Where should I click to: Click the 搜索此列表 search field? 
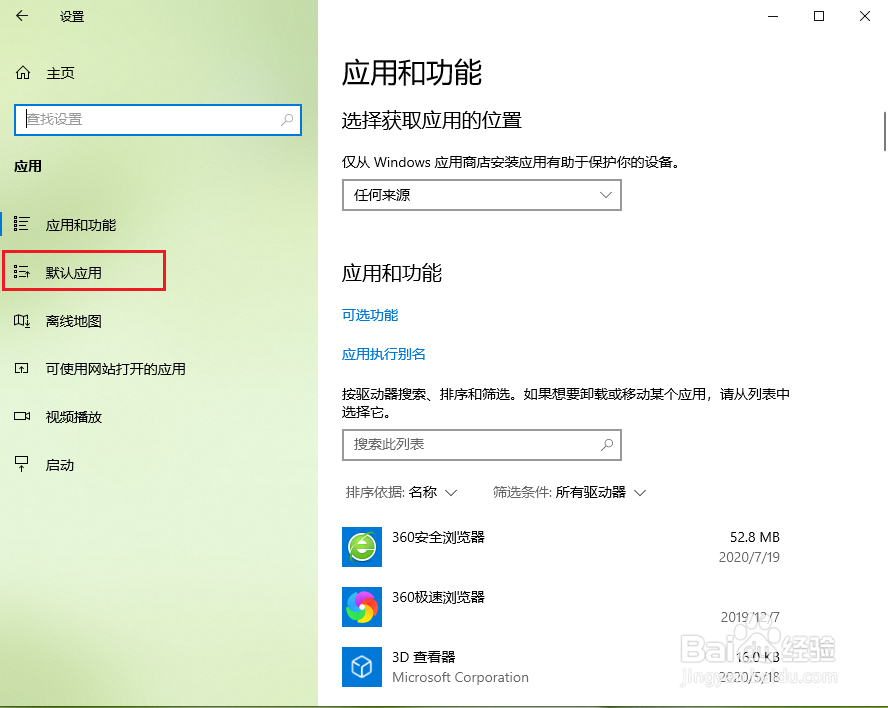(481, 445)
